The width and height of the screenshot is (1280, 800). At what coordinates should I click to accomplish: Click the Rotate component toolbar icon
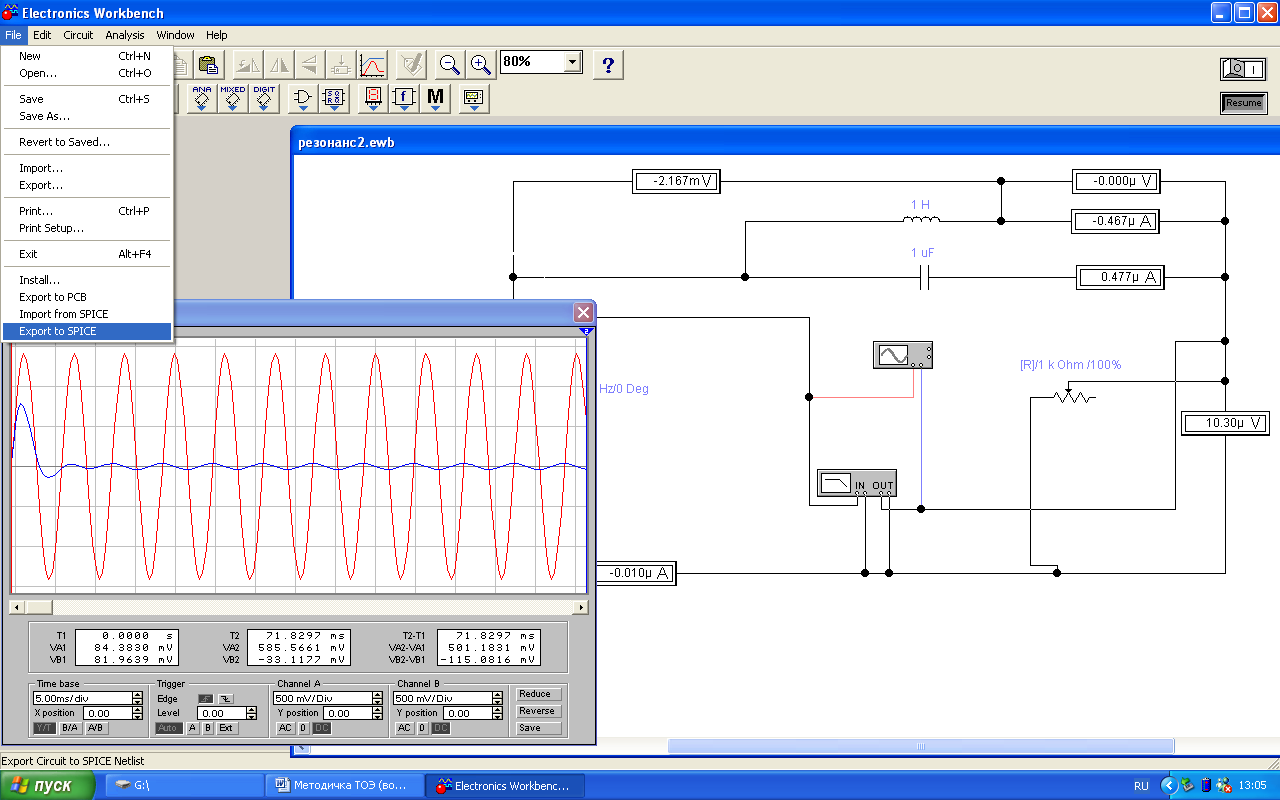[x=248, y=65]
